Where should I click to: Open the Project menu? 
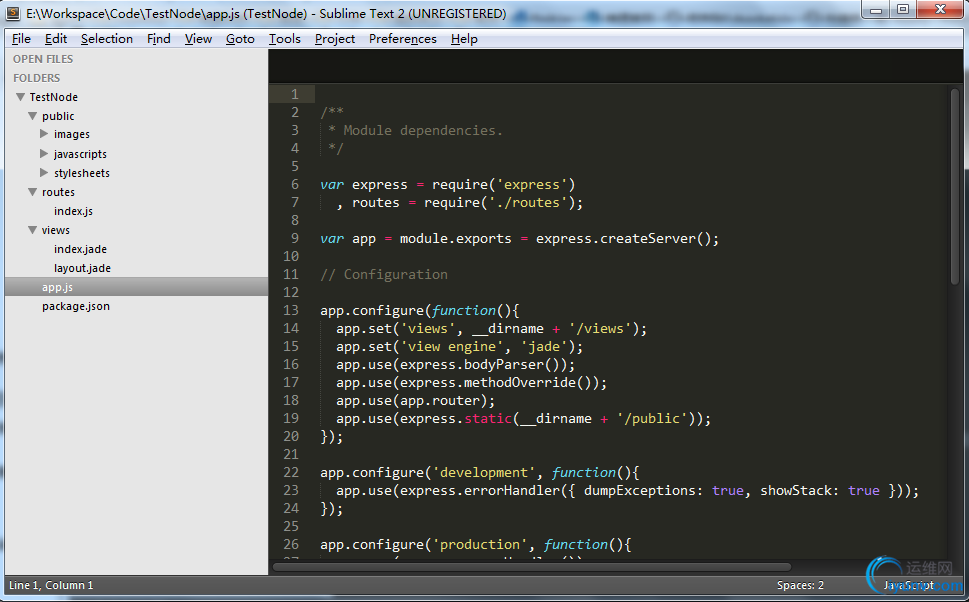[x=335, y=39]
